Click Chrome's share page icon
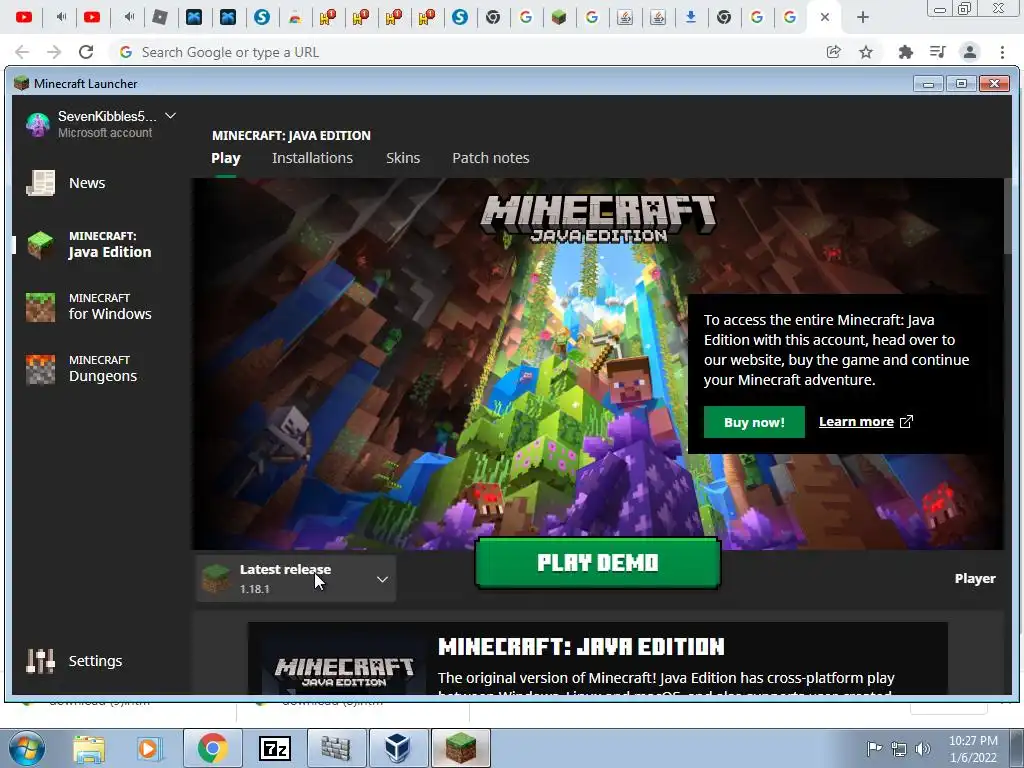 pyautogui.click(x=833, y=52)
